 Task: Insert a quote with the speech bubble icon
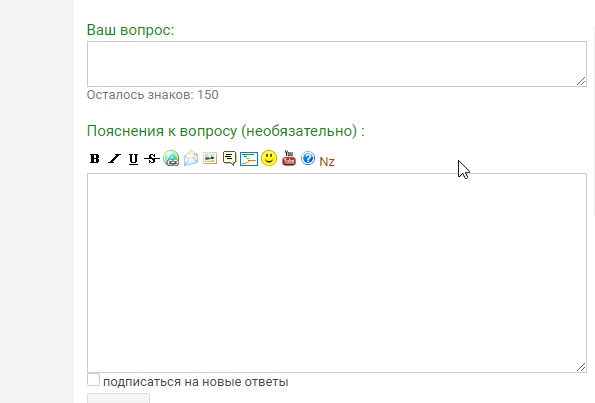(230, 158)
